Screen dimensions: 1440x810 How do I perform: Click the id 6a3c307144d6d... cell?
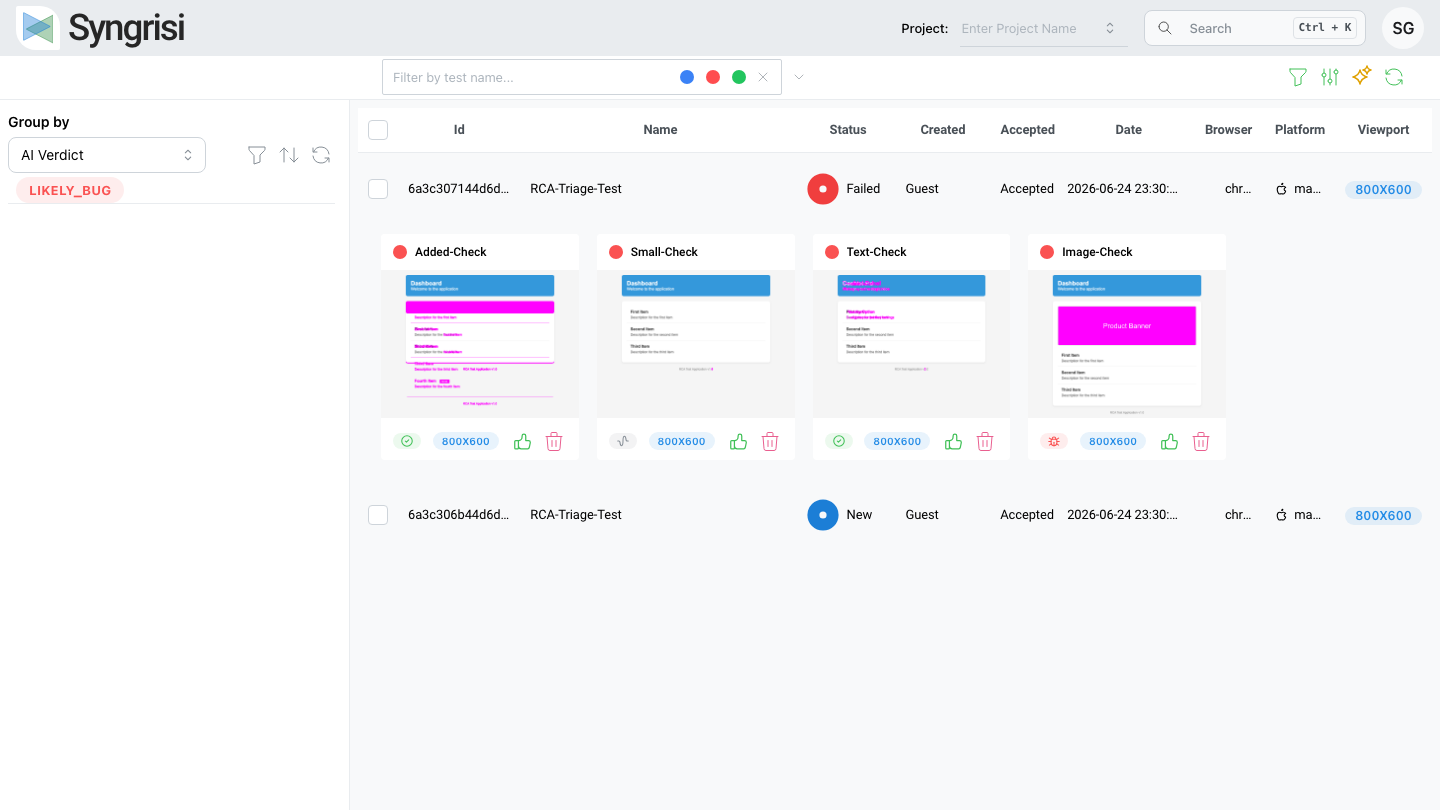(x=459, y=189)
